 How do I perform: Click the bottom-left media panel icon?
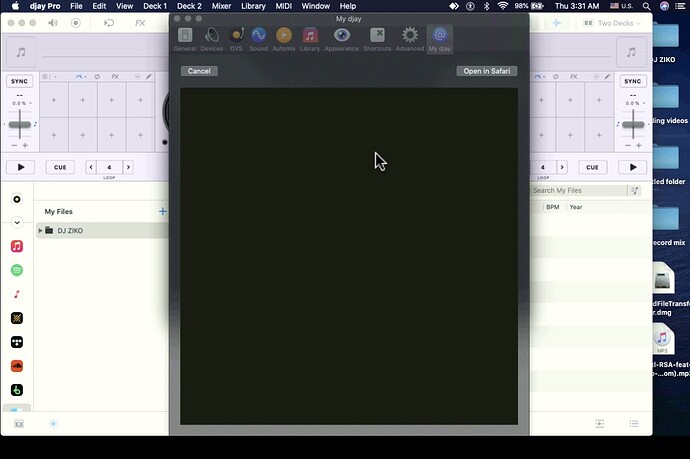[19, 424]
